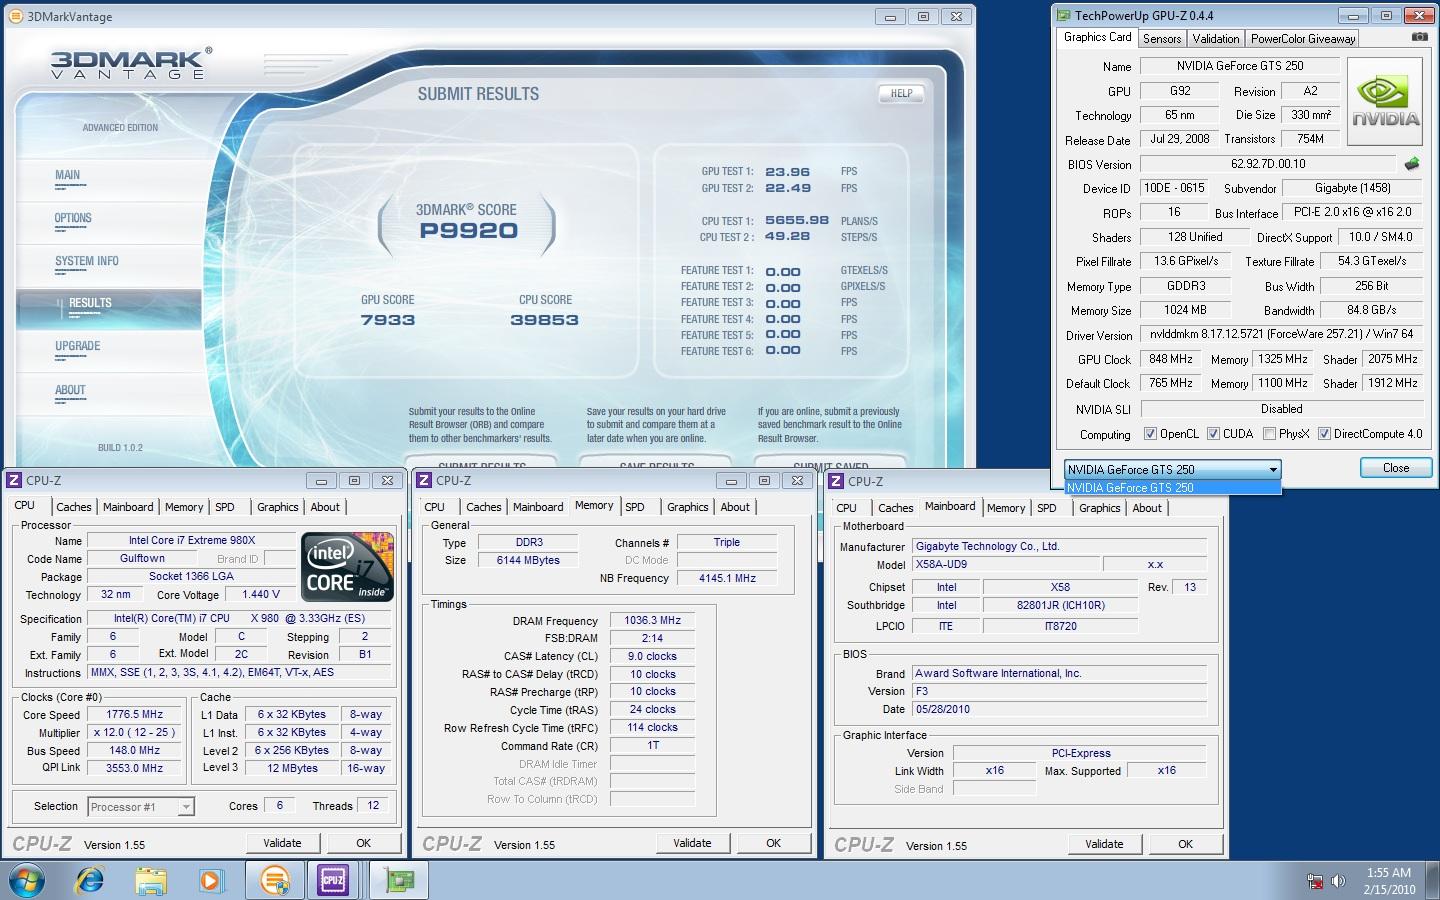The width and height of the screenshot is (1440, 900).
Task: Click OK in the Memory CPU-Z window
Action: click(773, 843)
